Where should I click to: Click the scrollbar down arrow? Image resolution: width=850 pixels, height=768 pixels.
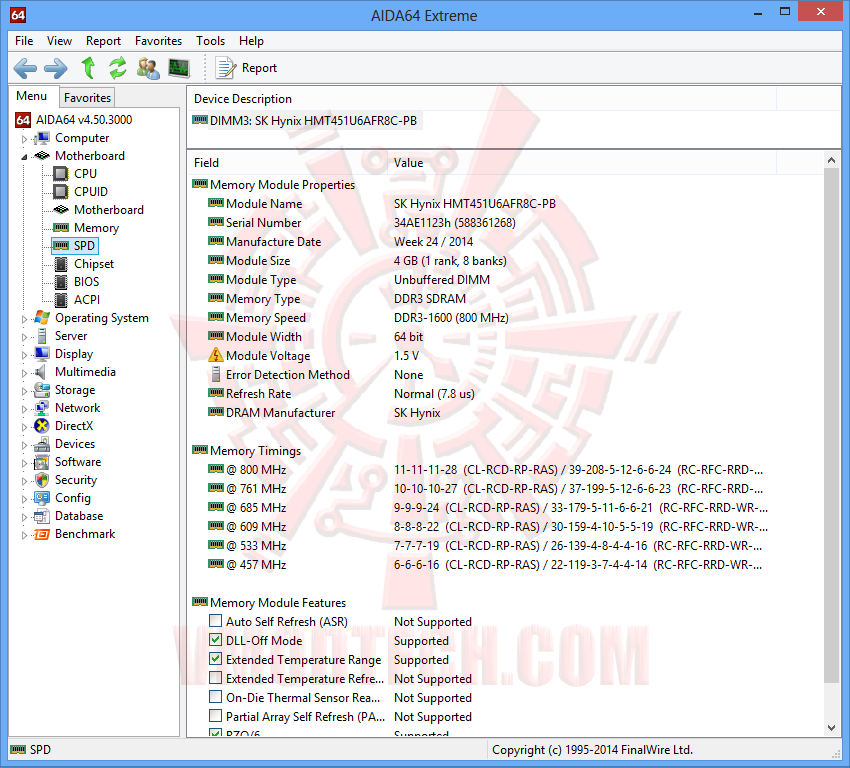(831, 728)
